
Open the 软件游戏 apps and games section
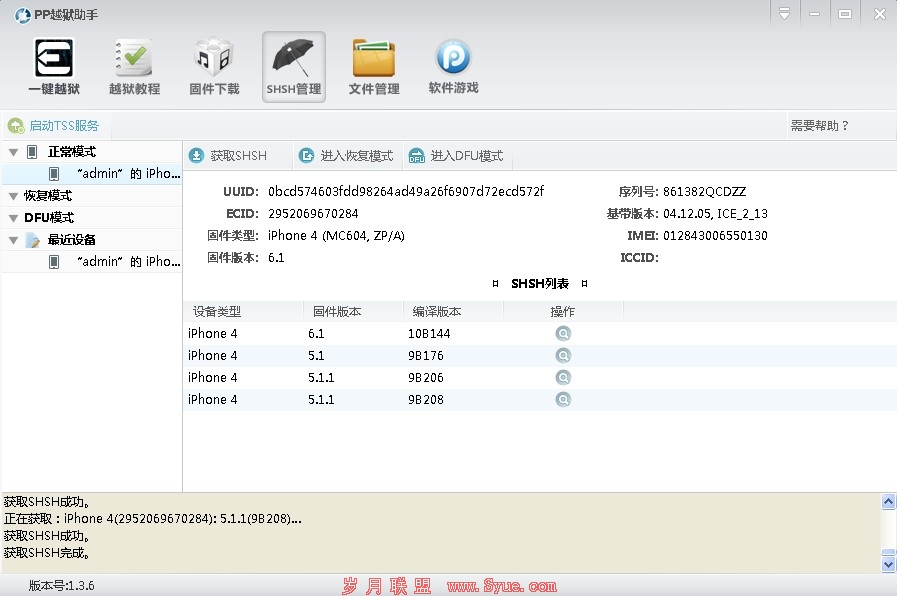[454, 67]
